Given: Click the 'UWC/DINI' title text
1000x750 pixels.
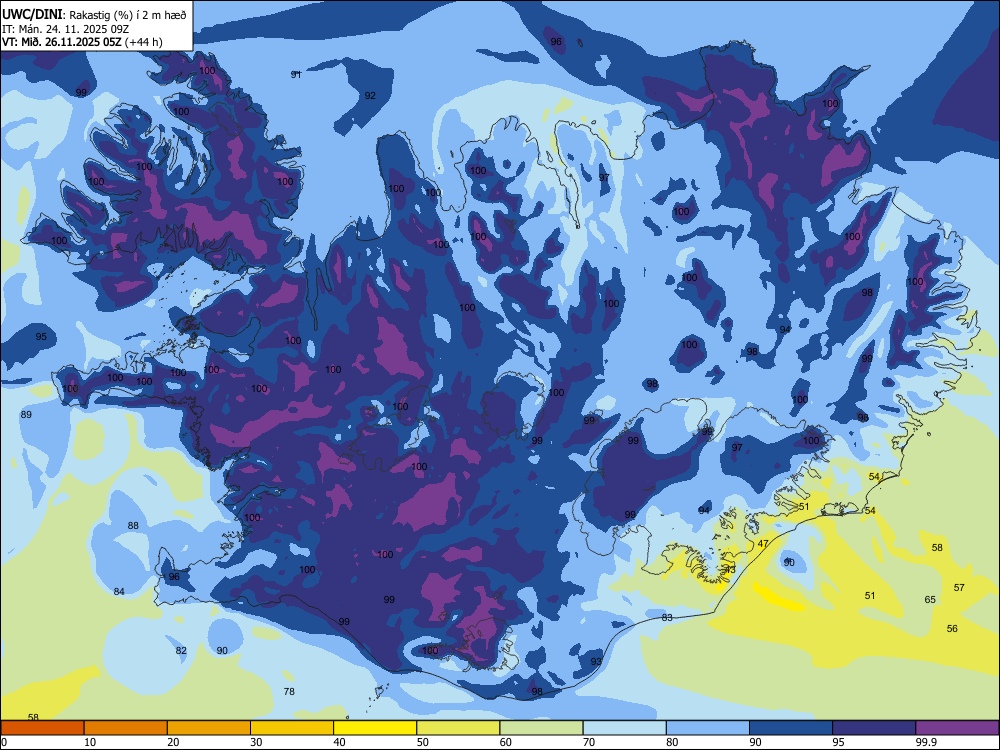Looking at the screenshot, I should click(33, 15).
